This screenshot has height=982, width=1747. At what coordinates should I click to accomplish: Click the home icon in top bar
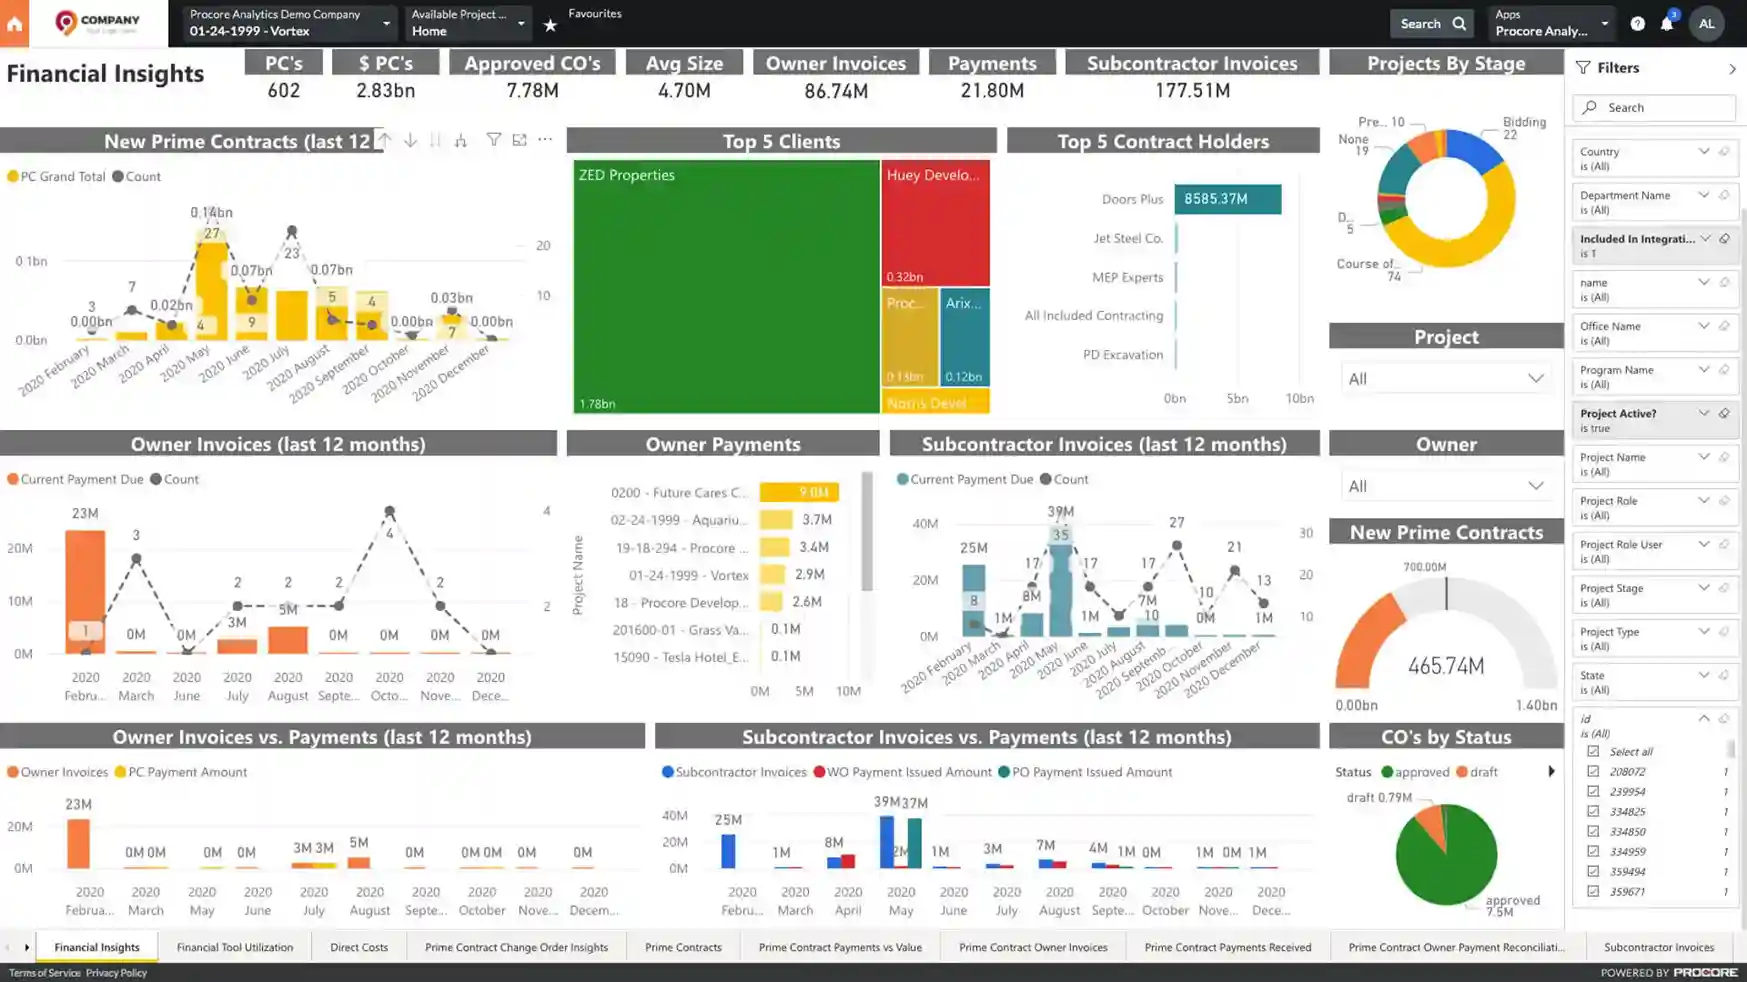[14, 24]
